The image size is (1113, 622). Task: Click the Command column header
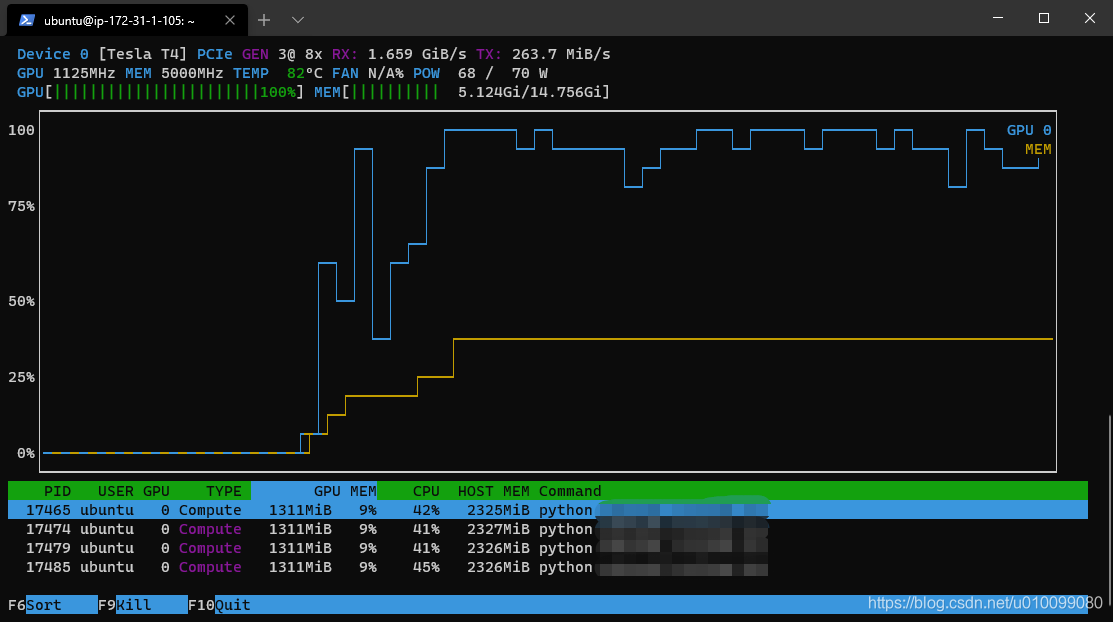click(570, 491)
